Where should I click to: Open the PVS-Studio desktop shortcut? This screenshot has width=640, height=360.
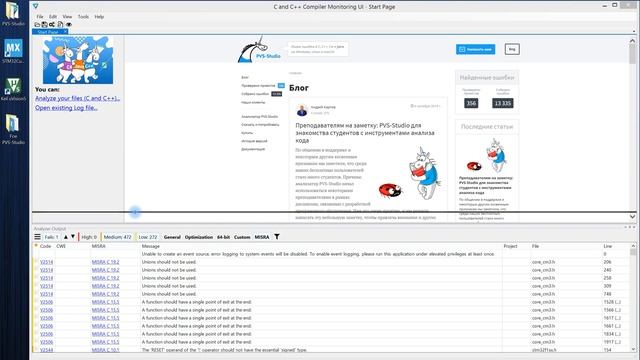13,14
